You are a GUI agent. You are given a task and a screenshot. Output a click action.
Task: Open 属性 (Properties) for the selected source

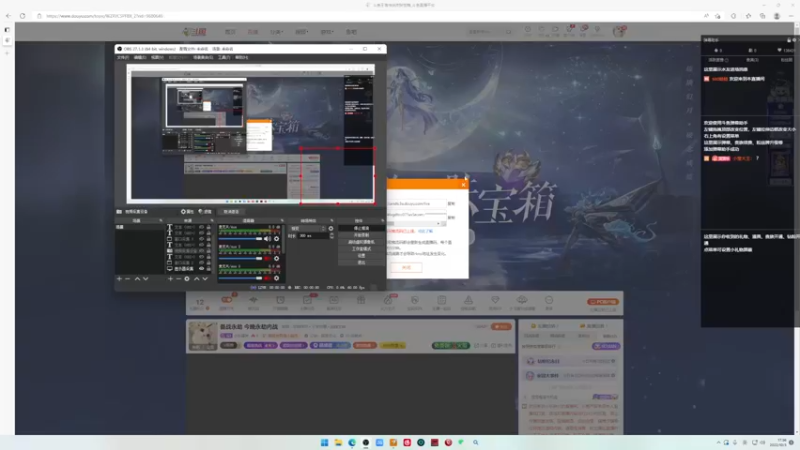[x=187, y=211]
